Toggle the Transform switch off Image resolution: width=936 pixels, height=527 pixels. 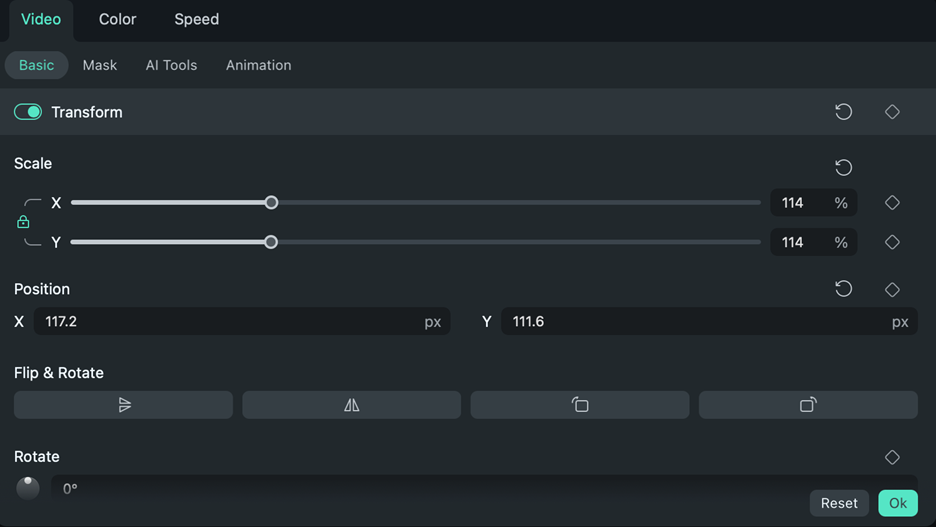[28, 112]
